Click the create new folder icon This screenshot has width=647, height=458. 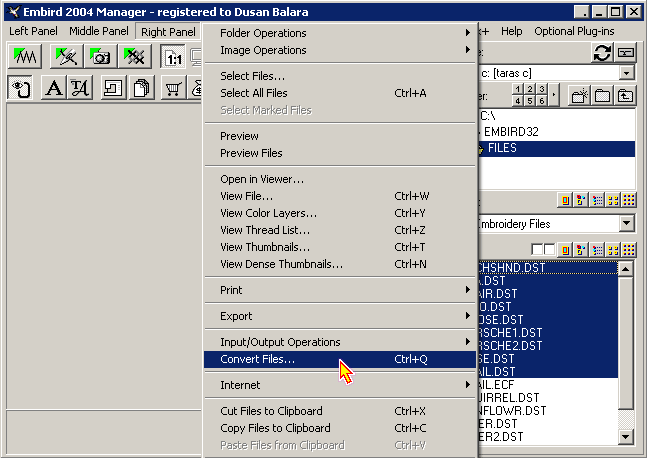[x=579, y=96]
